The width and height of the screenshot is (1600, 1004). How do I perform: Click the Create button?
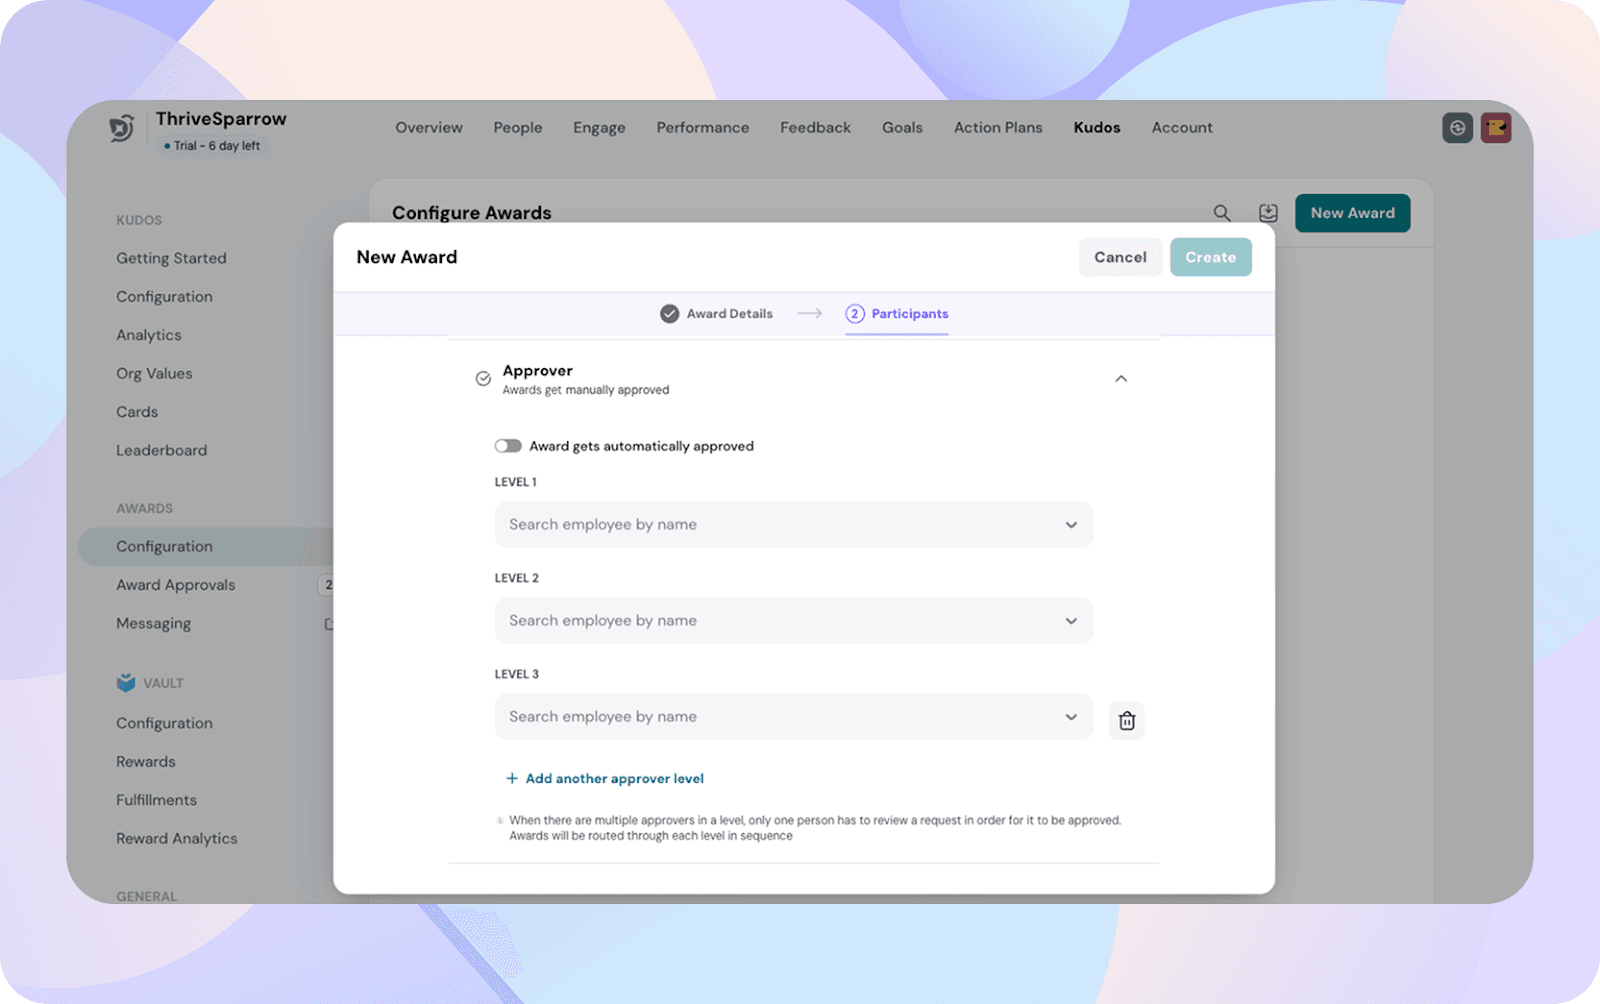pyautogui.click(x=1211, y=257)
